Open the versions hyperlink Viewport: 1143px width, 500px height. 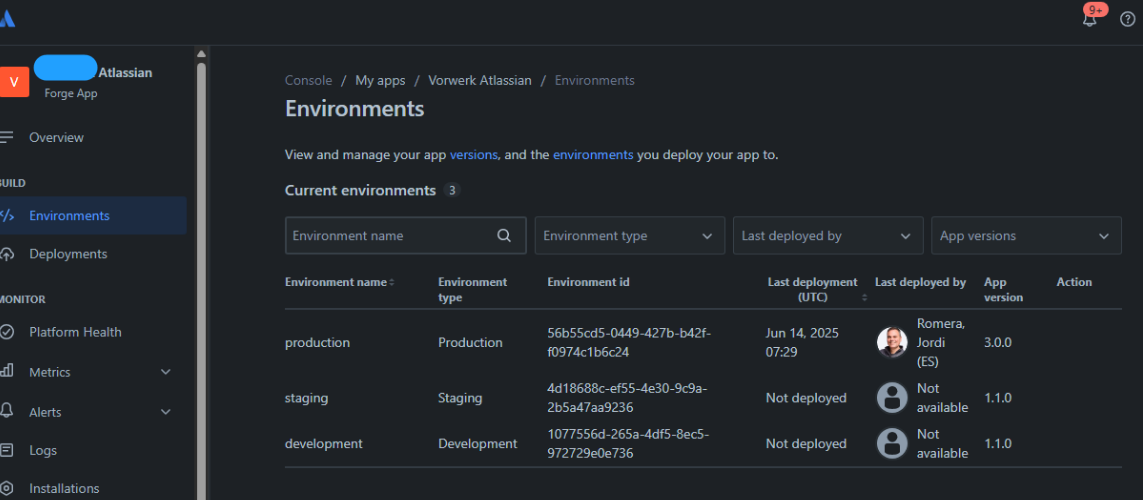point(474,155)
